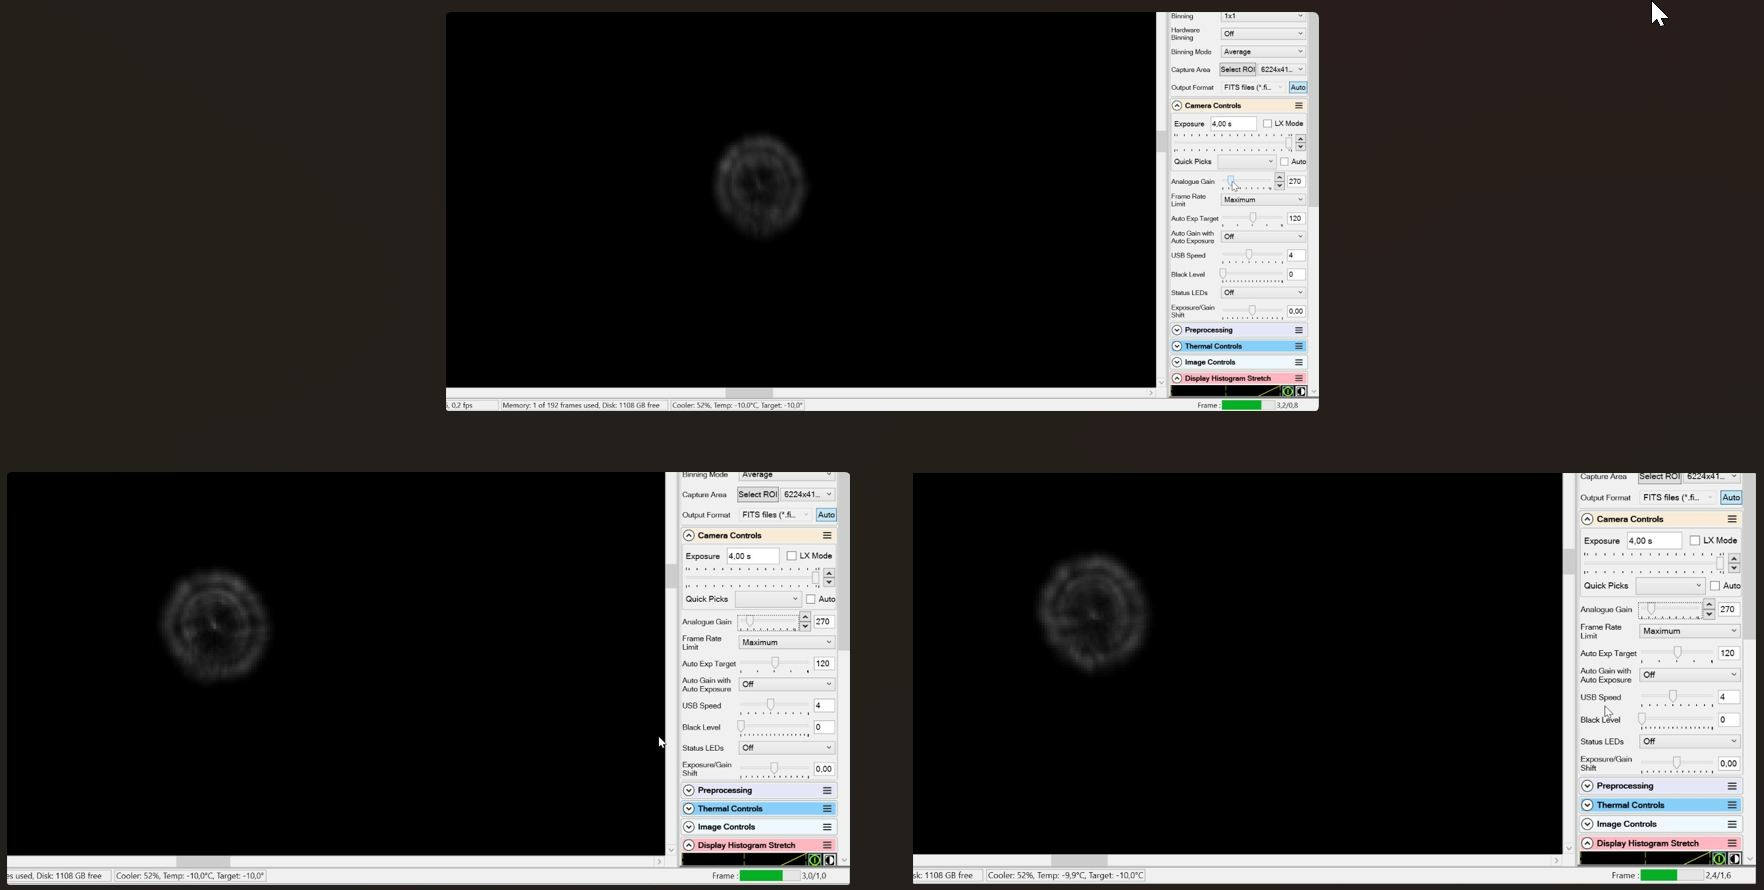
Task: Open Thermal Controls hamburger menu in bottom-left window
Action: pos(827,809)
